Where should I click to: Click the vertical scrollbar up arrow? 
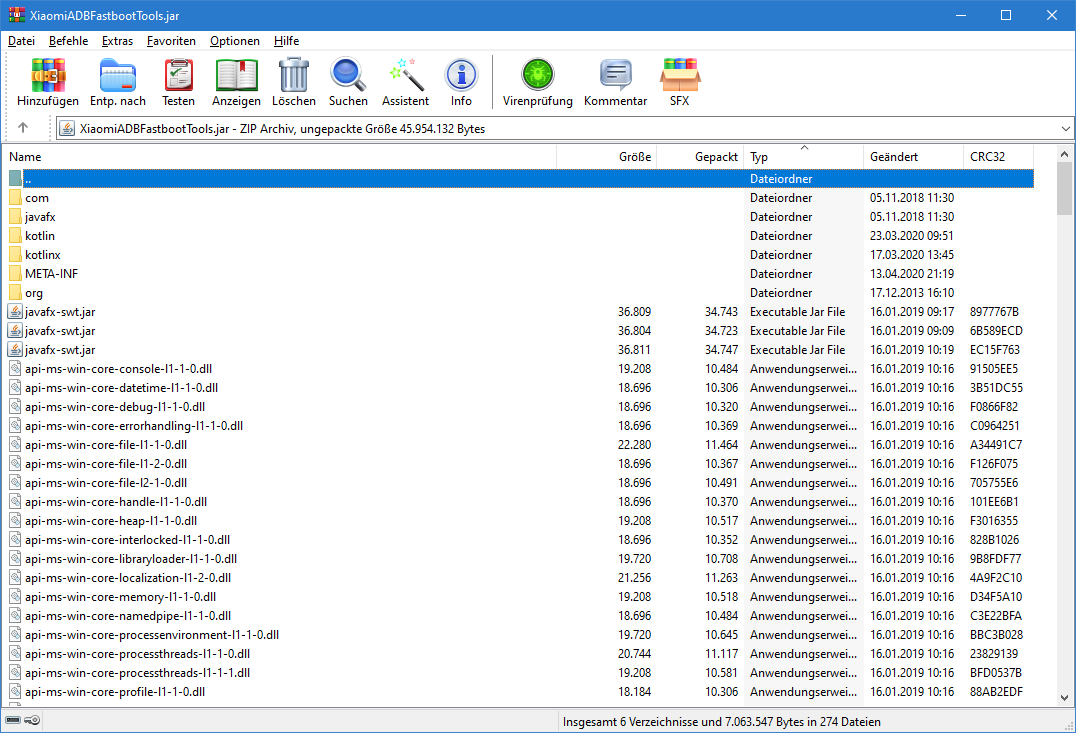[1064, 154]
